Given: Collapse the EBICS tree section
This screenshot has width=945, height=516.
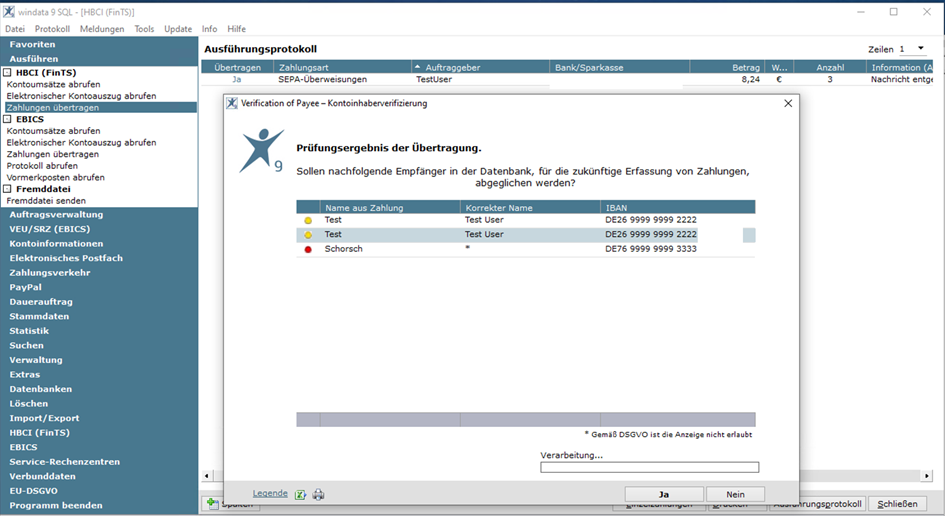Looking at the screenshot, I should point(8,119).
